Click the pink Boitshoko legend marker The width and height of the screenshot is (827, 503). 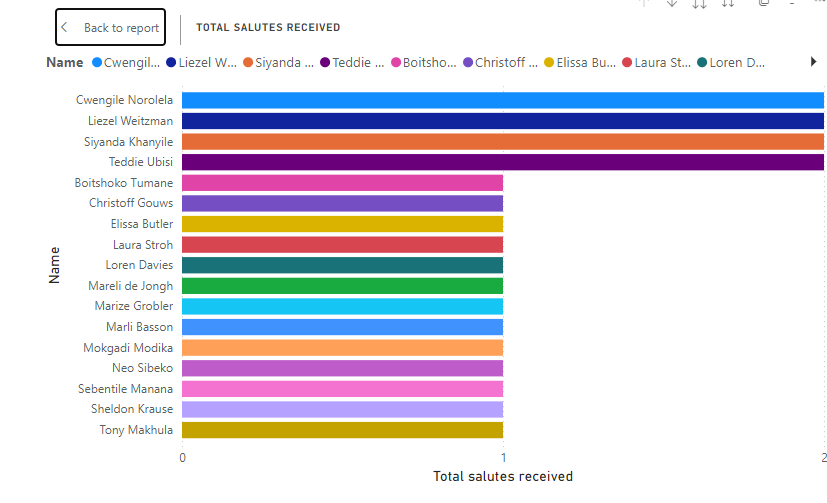396,62
